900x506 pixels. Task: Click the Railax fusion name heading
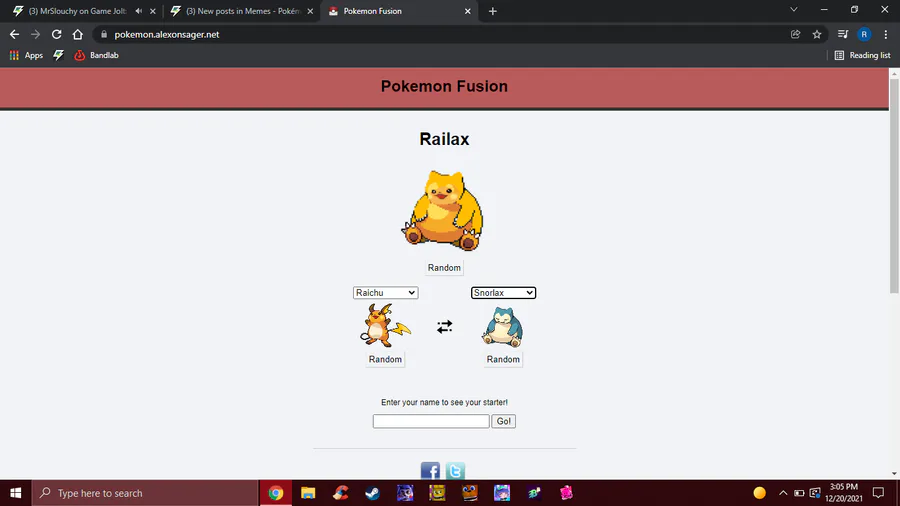coord(444,139)
